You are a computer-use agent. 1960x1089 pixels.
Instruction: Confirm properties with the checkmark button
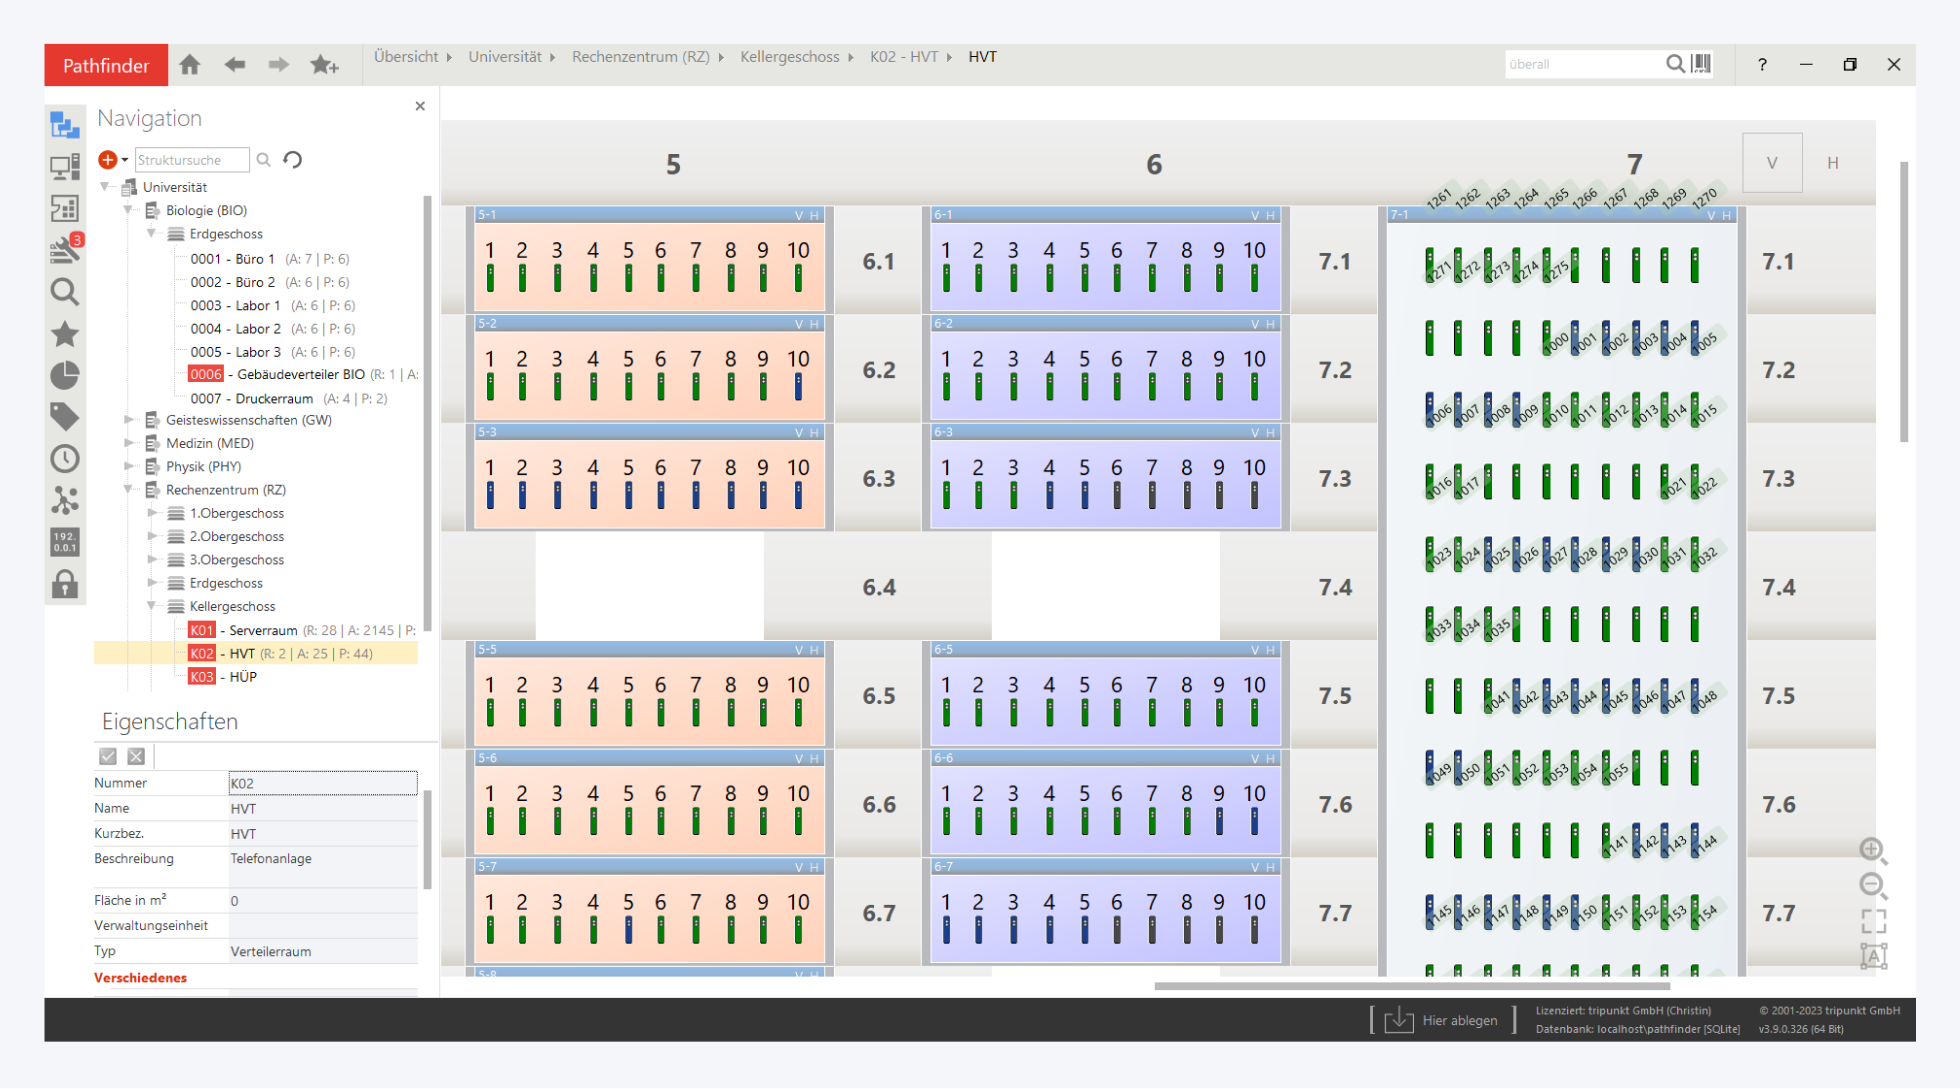point(108,757)
